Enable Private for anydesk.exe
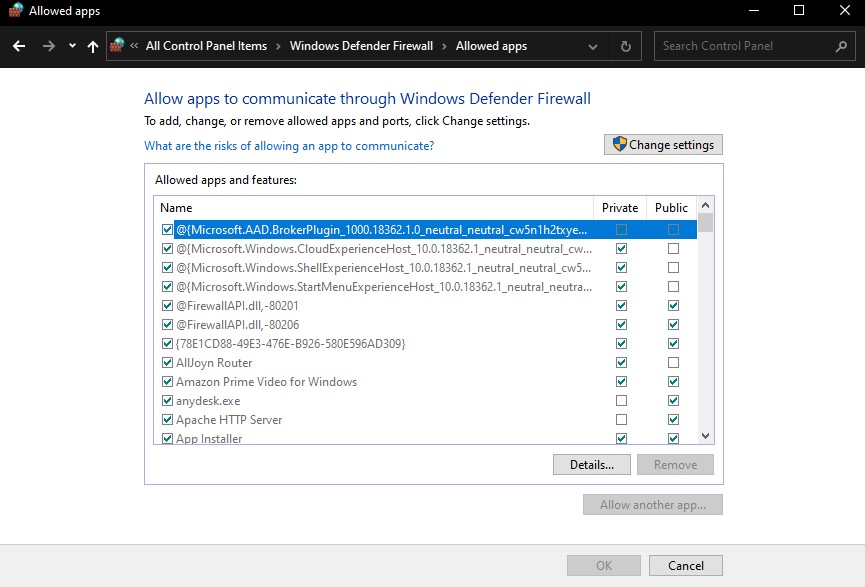Image resolution: width=865 pixels, height=587 pixels. point(622,401)
